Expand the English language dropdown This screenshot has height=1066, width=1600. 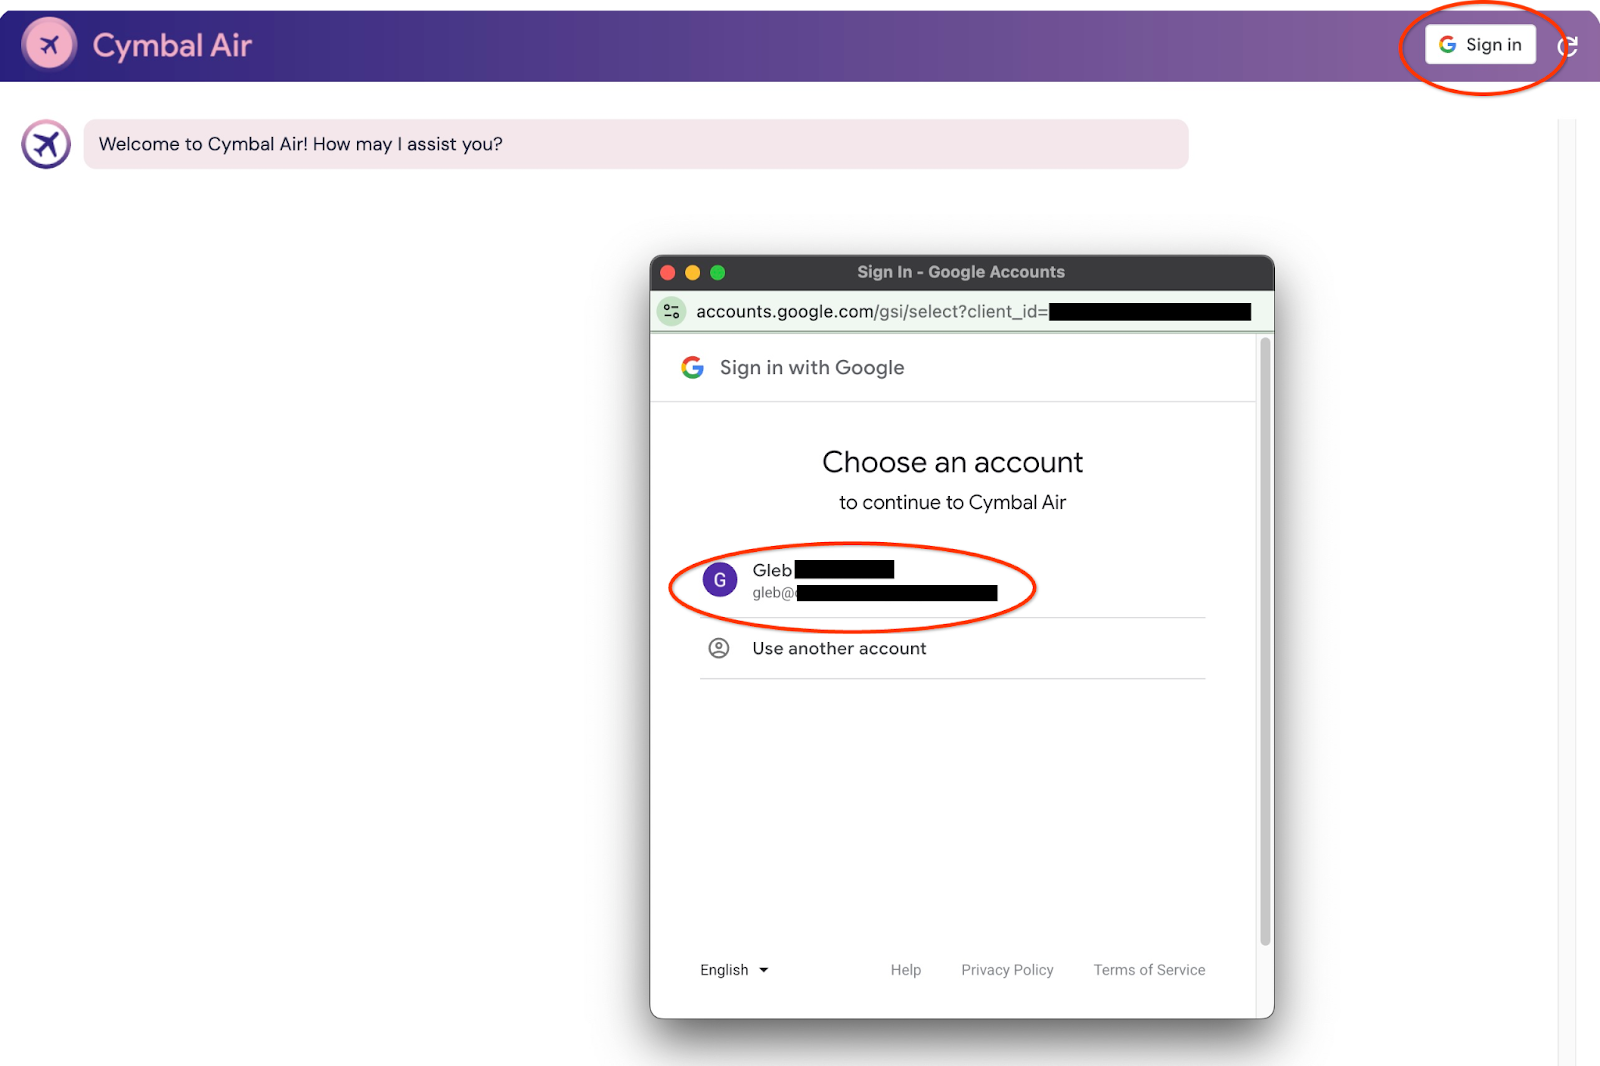pyautogui.click(x=734, y=970)
